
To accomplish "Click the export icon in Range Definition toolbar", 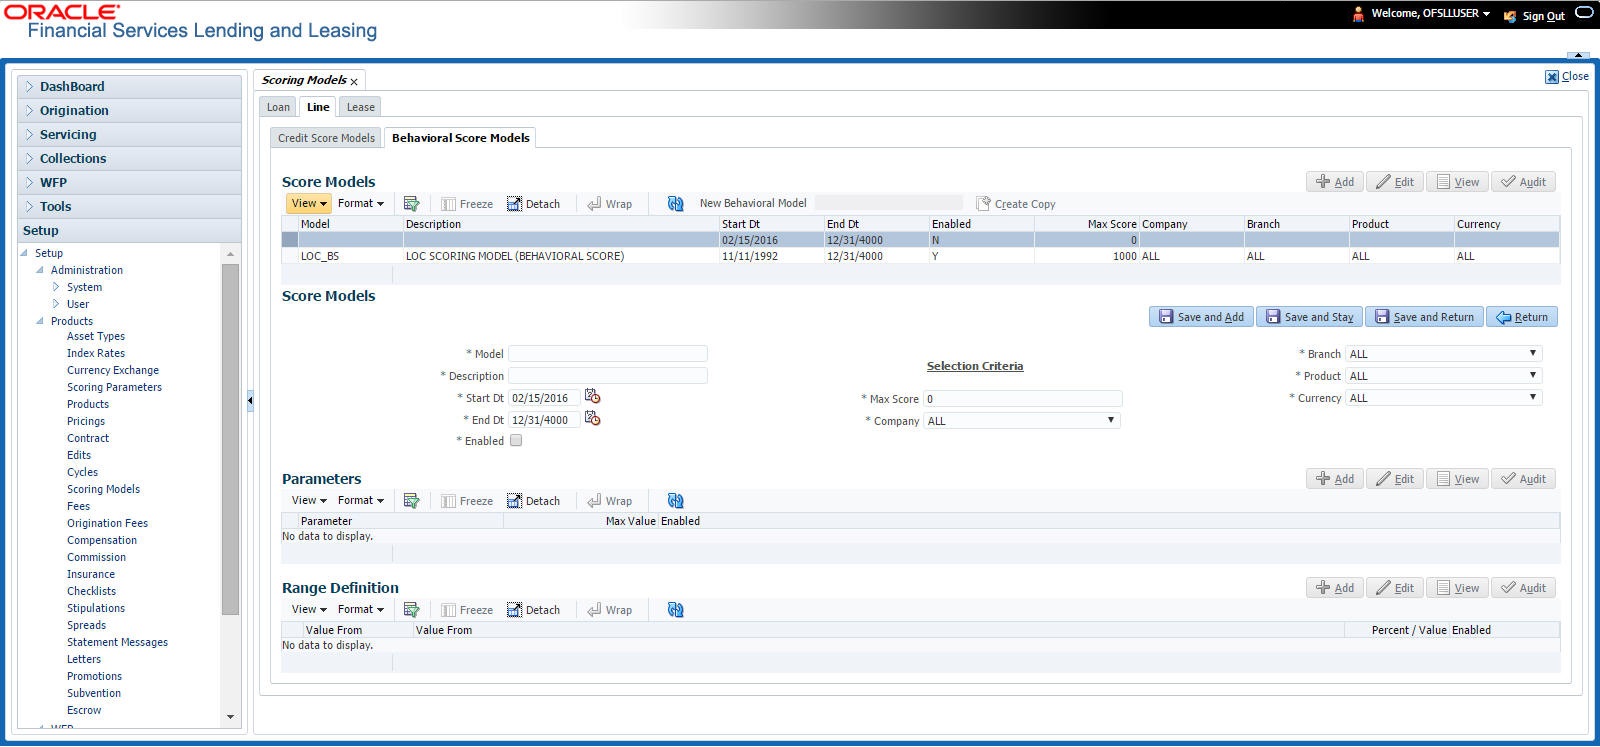I will click(x=411, y=609).
